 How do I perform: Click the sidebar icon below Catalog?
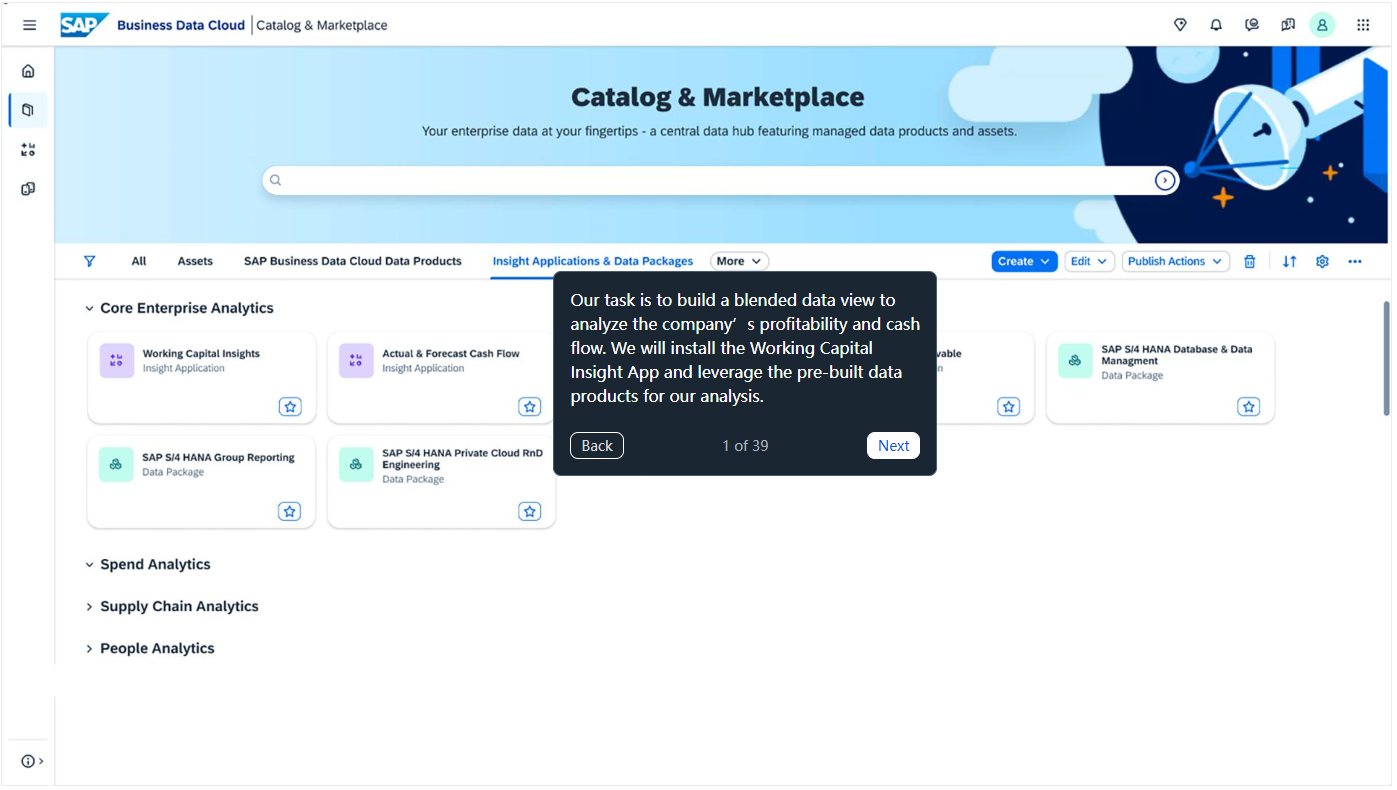tap(28, 150)
